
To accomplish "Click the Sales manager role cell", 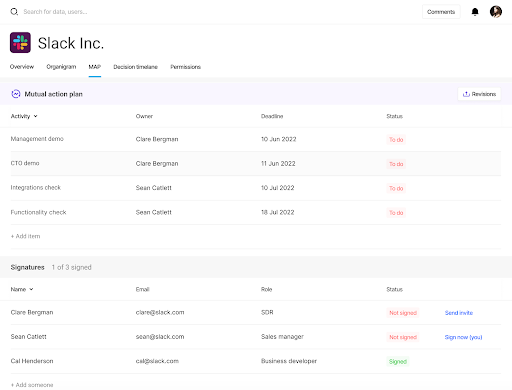I will pyautogui.click(x=282, y=336).
